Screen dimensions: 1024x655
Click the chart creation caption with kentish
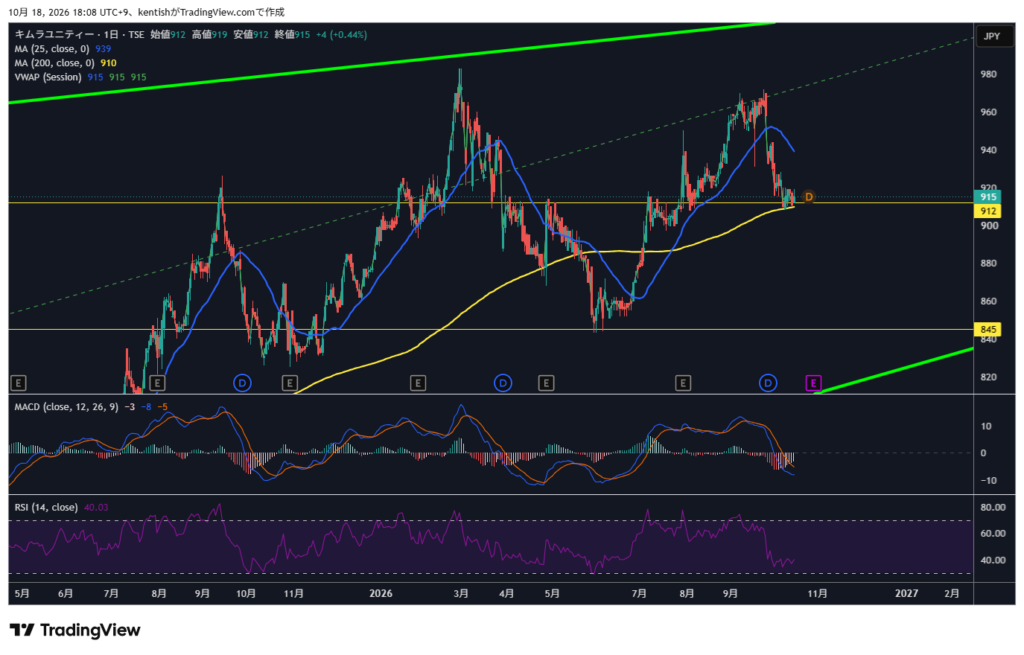pos(146,12)
